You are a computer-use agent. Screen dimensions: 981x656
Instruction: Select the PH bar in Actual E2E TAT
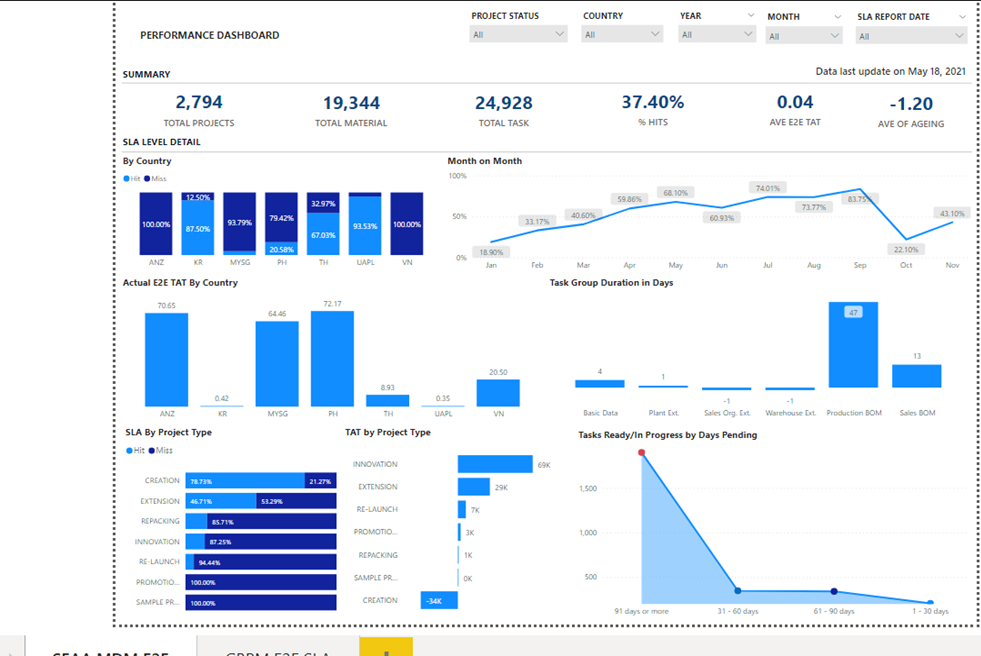pos(332,359)
